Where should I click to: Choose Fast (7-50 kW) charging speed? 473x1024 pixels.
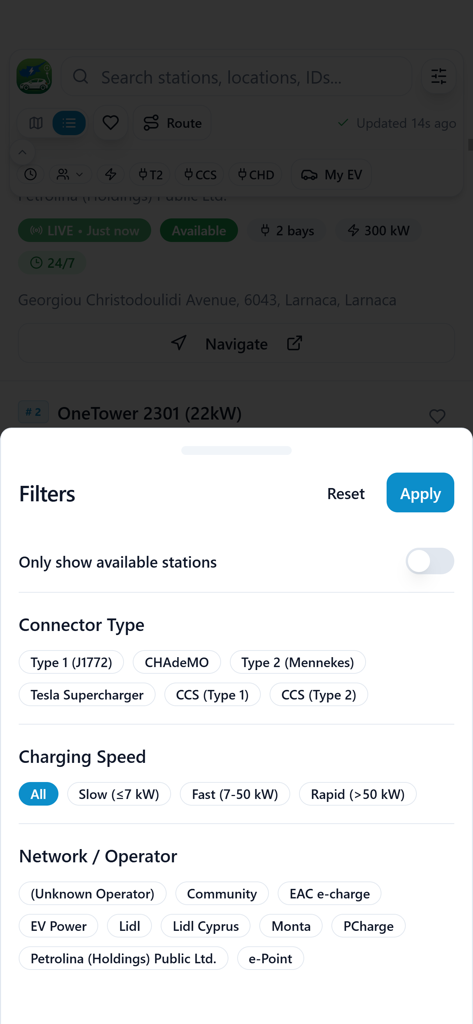235,794
